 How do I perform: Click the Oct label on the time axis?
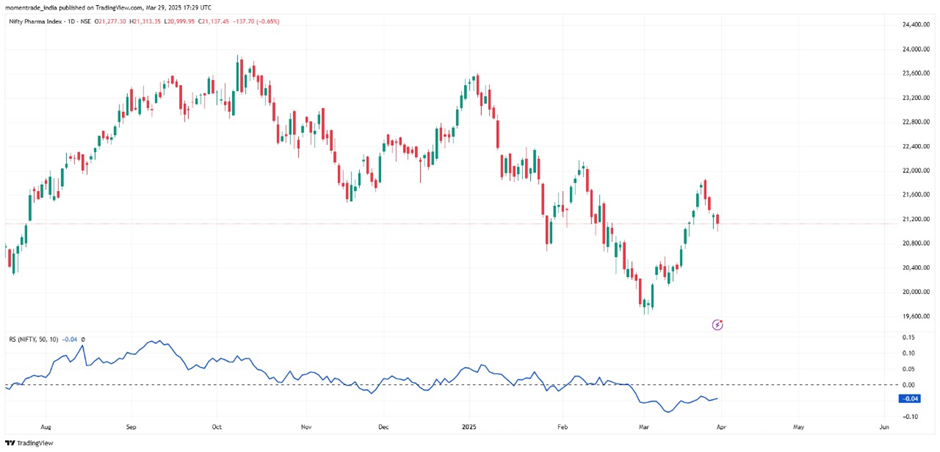click(217, 427)
